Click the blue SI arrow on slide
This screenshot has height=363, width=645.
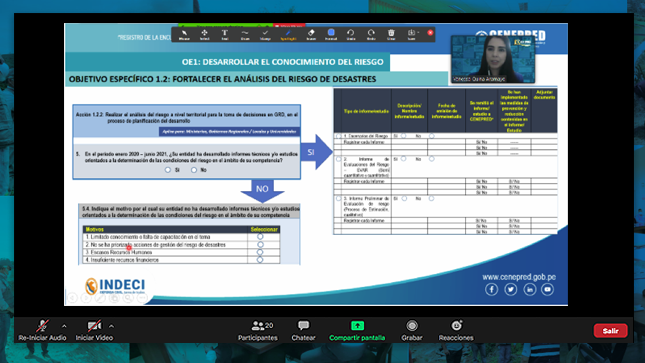pyautogui.click(x=316, y=152)
